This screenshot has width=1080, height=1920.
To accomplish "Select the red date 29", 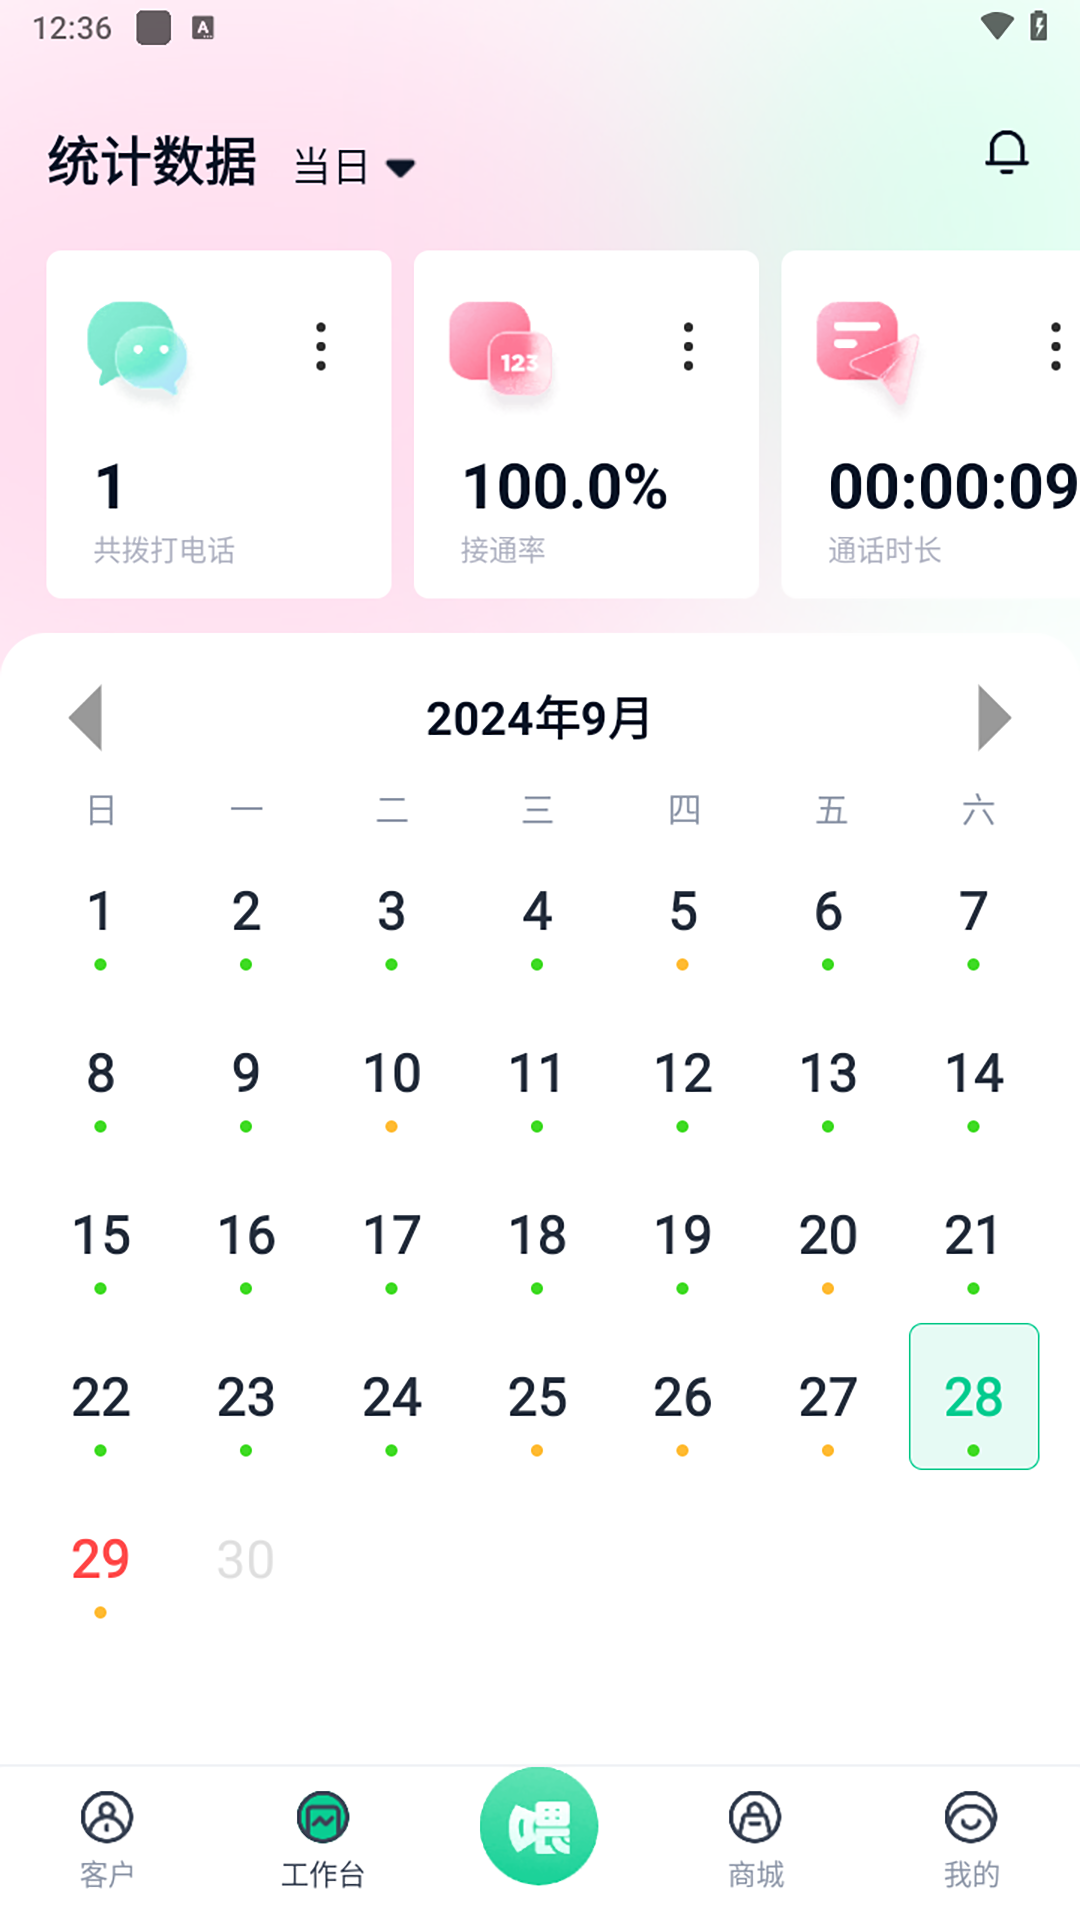I will tap(100, 1560).
